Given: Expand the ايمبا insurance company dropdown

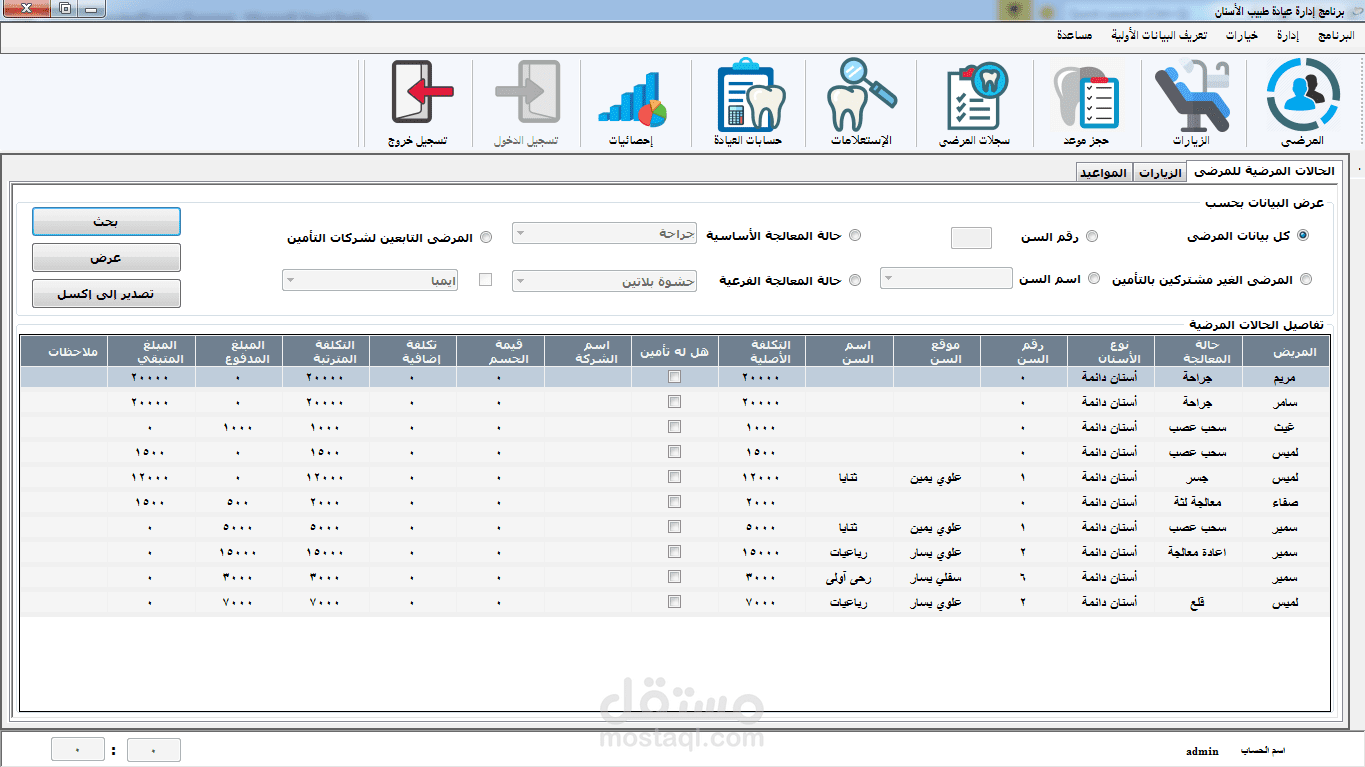Looking at the screenshot, I should click(372, 281).
